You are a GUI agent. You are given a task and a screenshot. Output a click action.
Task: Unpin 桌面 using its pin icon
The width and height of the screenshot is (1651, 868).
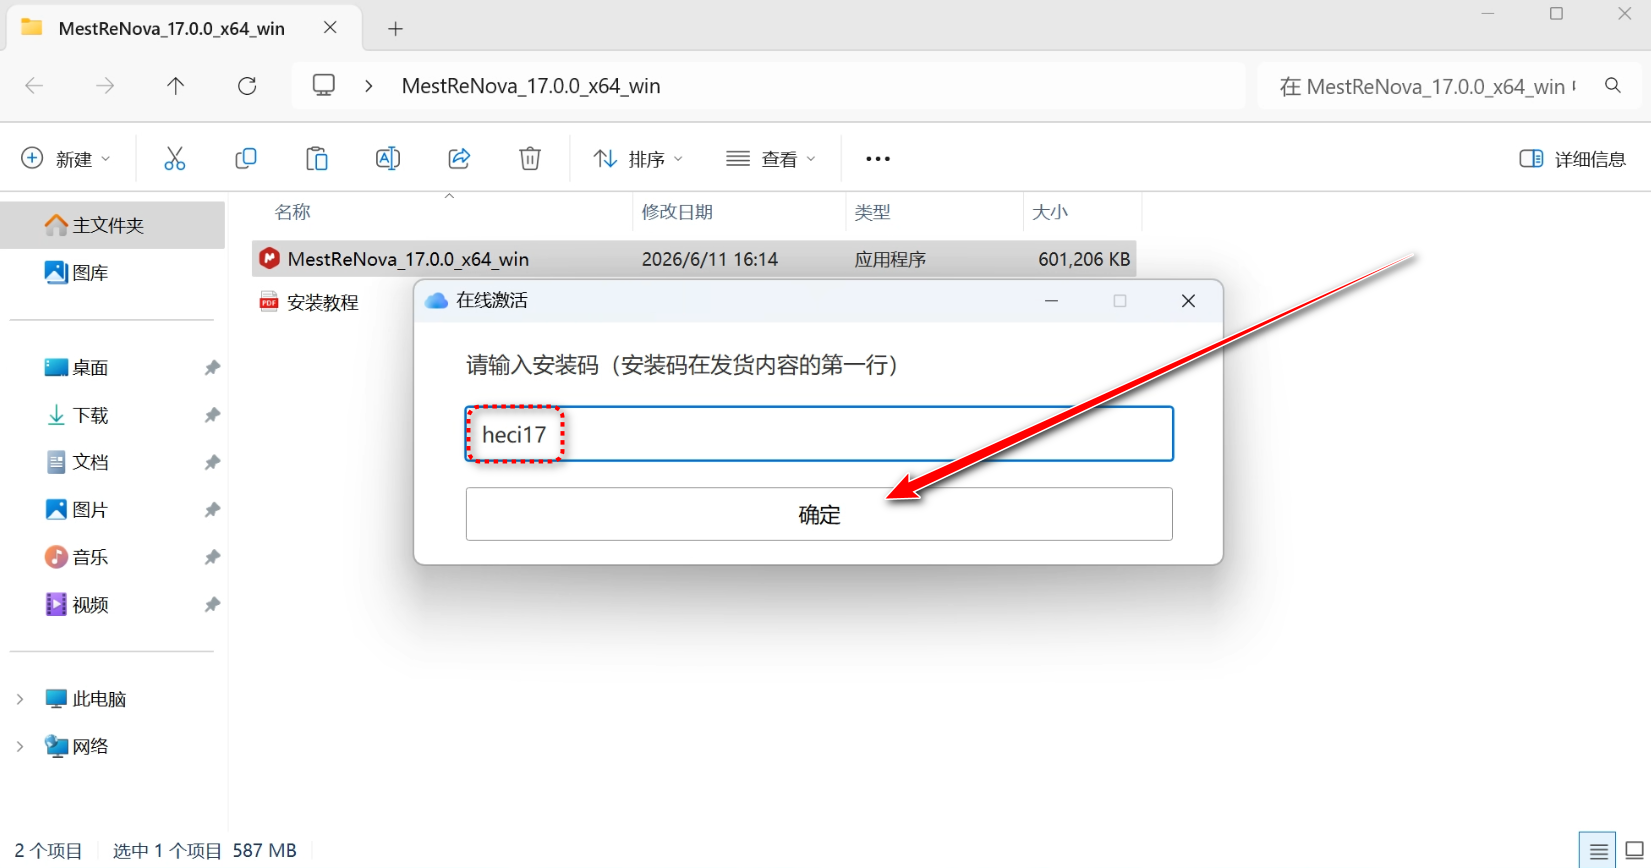212,368
